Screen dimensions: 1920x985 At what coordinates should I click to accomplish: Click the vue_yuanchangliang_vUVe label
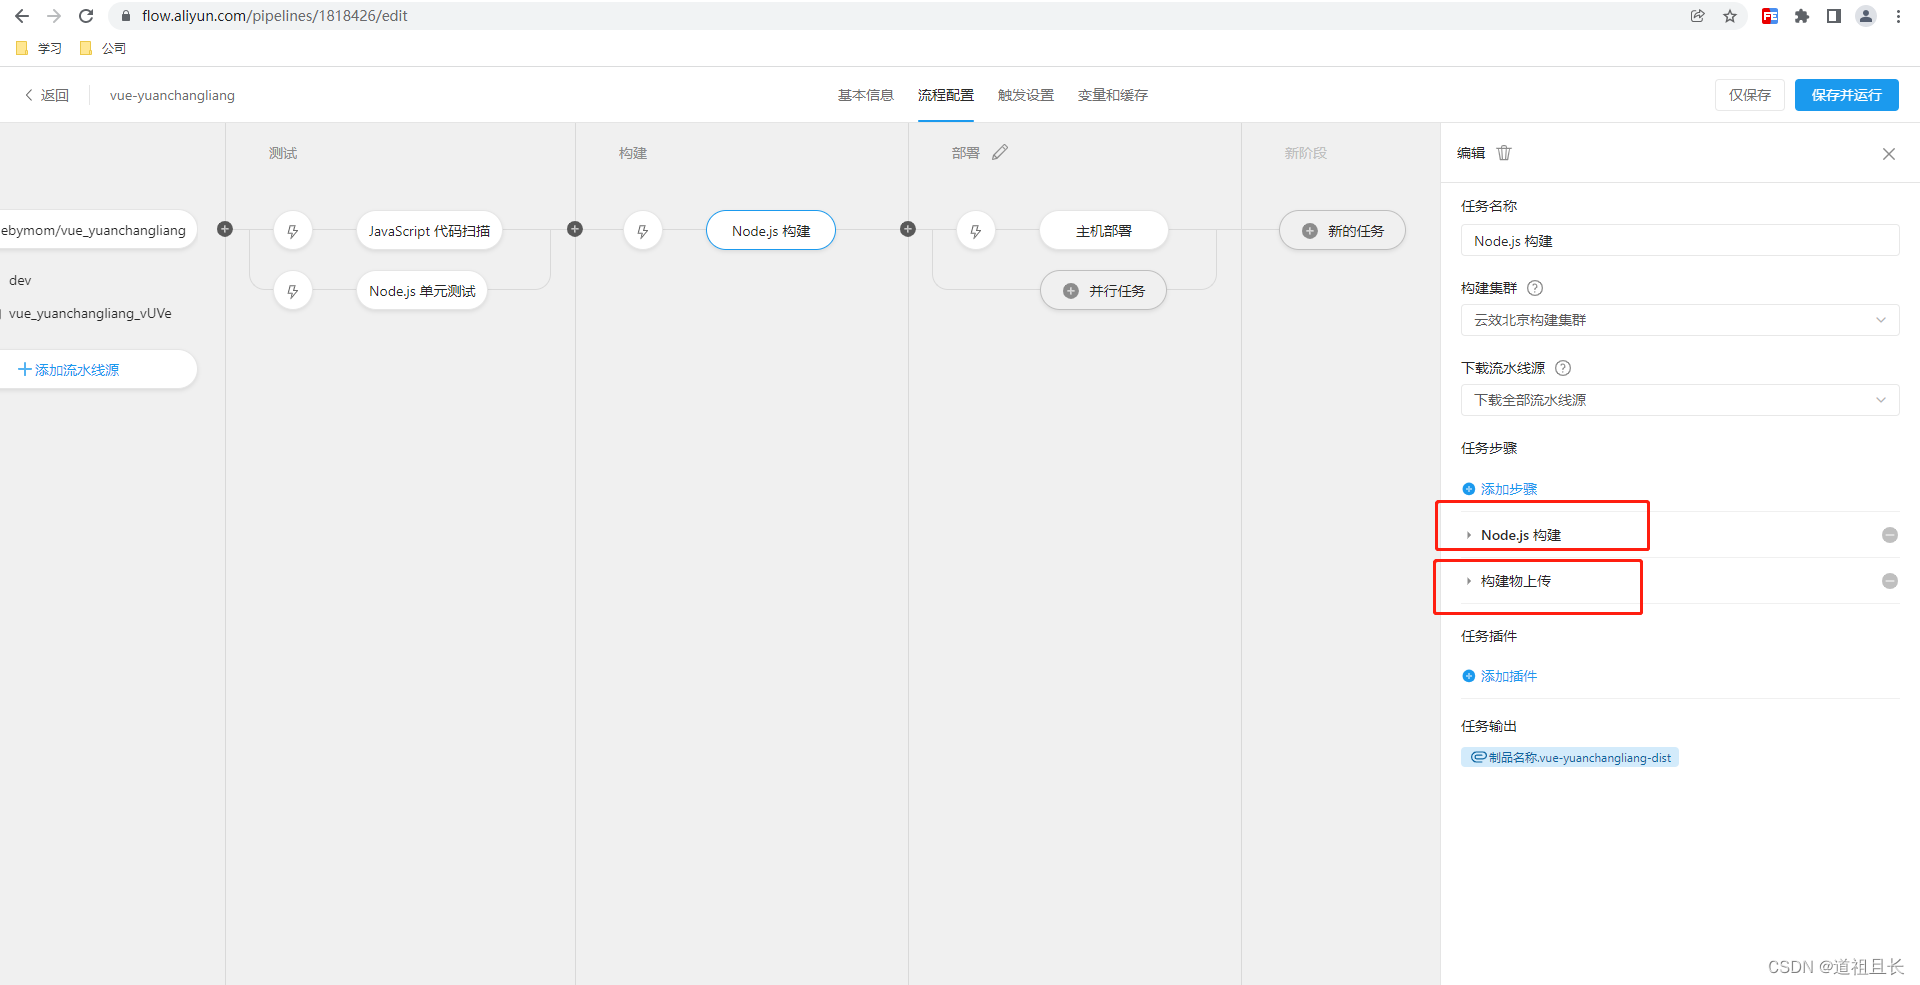point(90,314)
